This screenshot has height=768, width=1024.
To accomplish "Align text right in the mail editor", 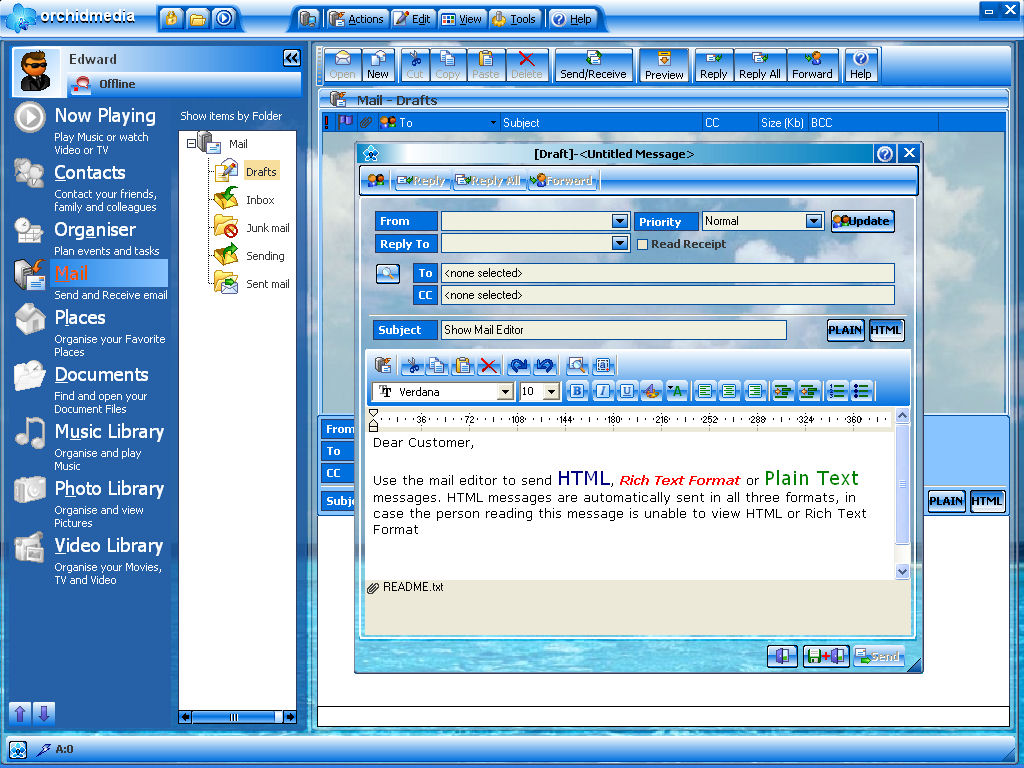I will 754,391.
